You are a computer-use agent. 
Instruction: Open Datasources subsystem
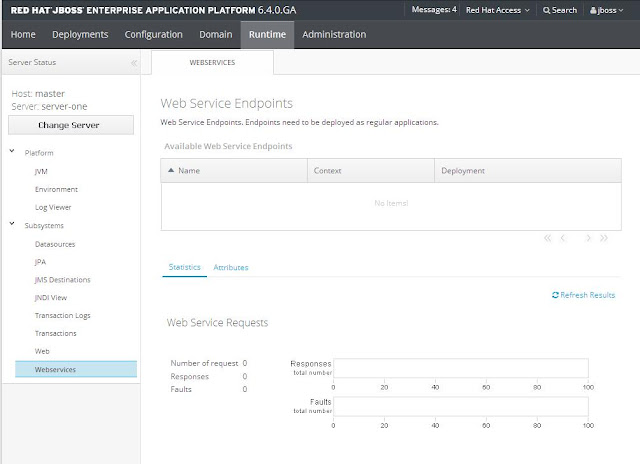[x=55, y=244]
